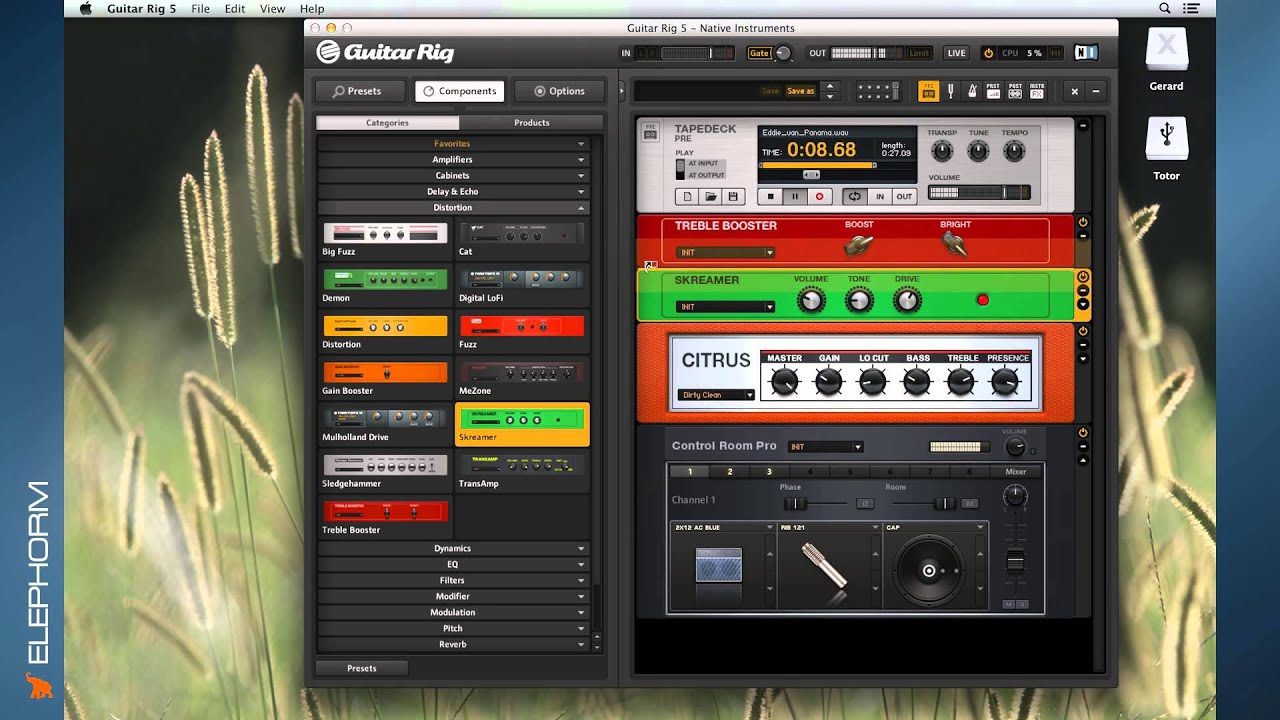Show the preset volume PRST icon
The image size is (1280, 720).
point(993,91)
